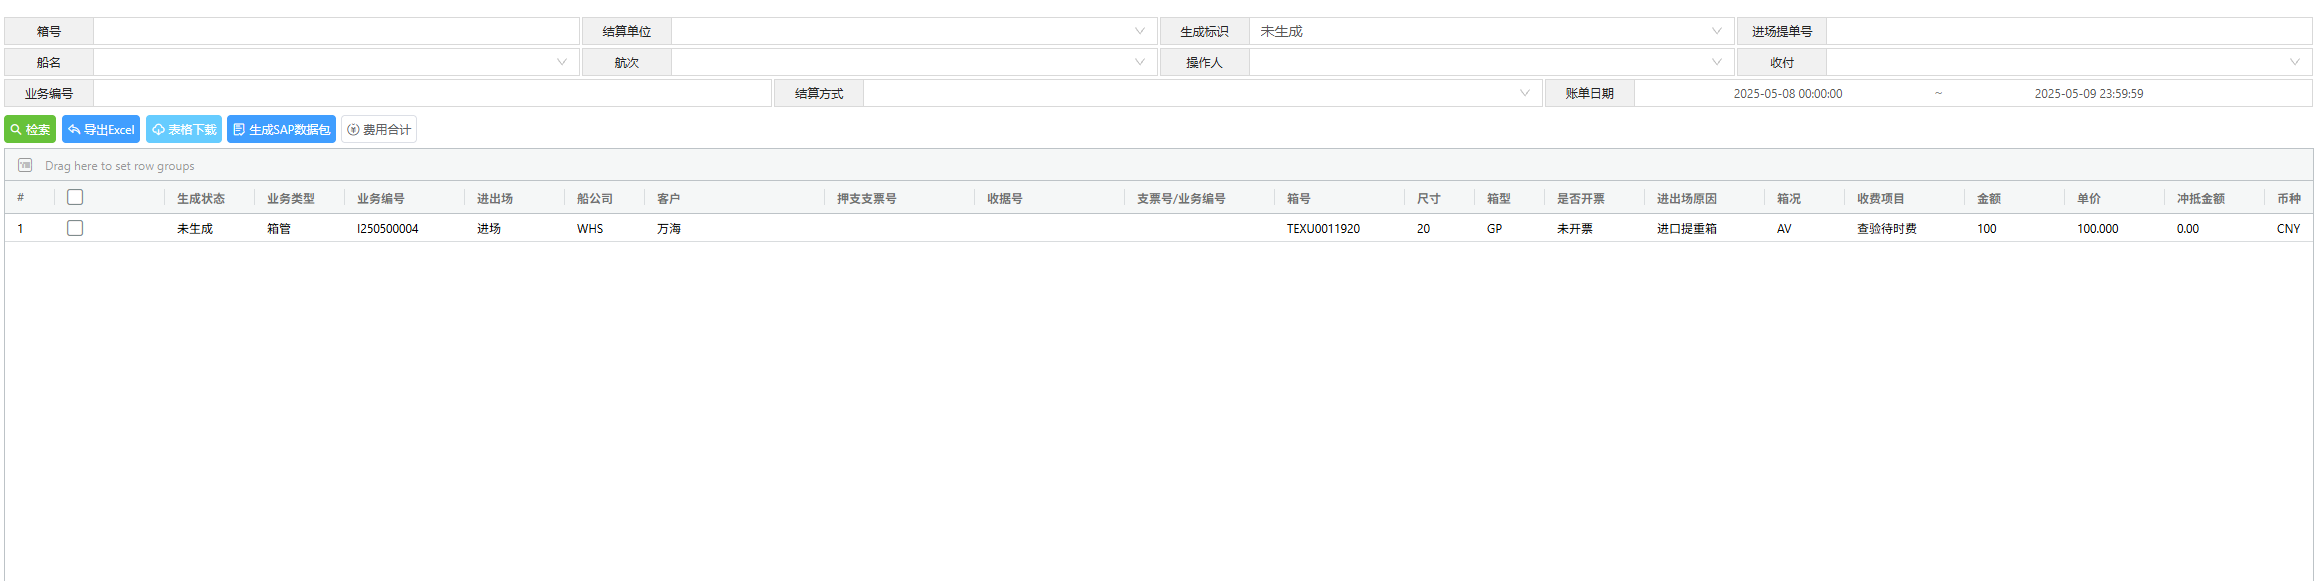The image size is (2315, 581).
Task: Expand the 船名 dropdown
Action: [x=561, y=62]
